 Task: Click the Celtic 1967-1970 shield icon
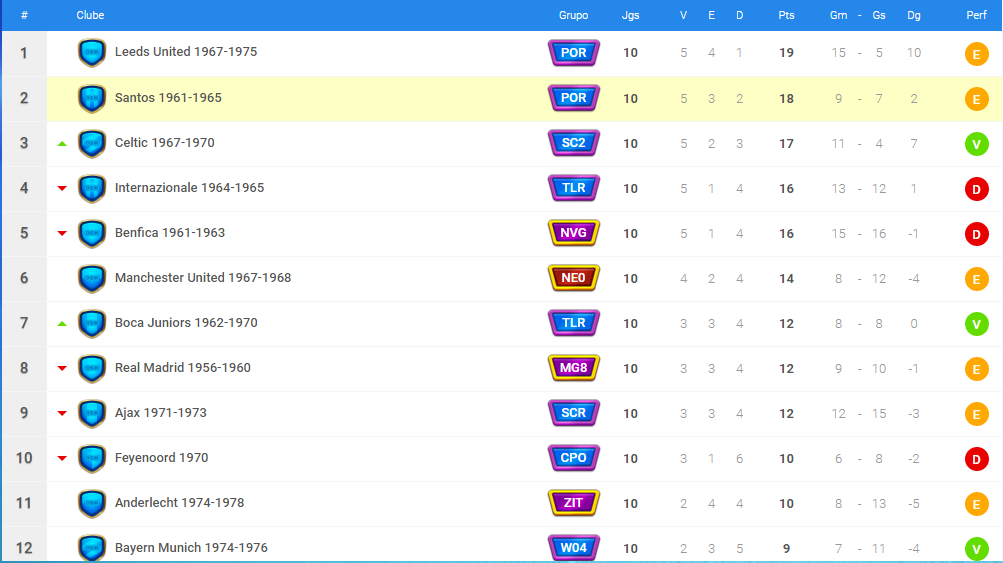click(x=92, y=143)
